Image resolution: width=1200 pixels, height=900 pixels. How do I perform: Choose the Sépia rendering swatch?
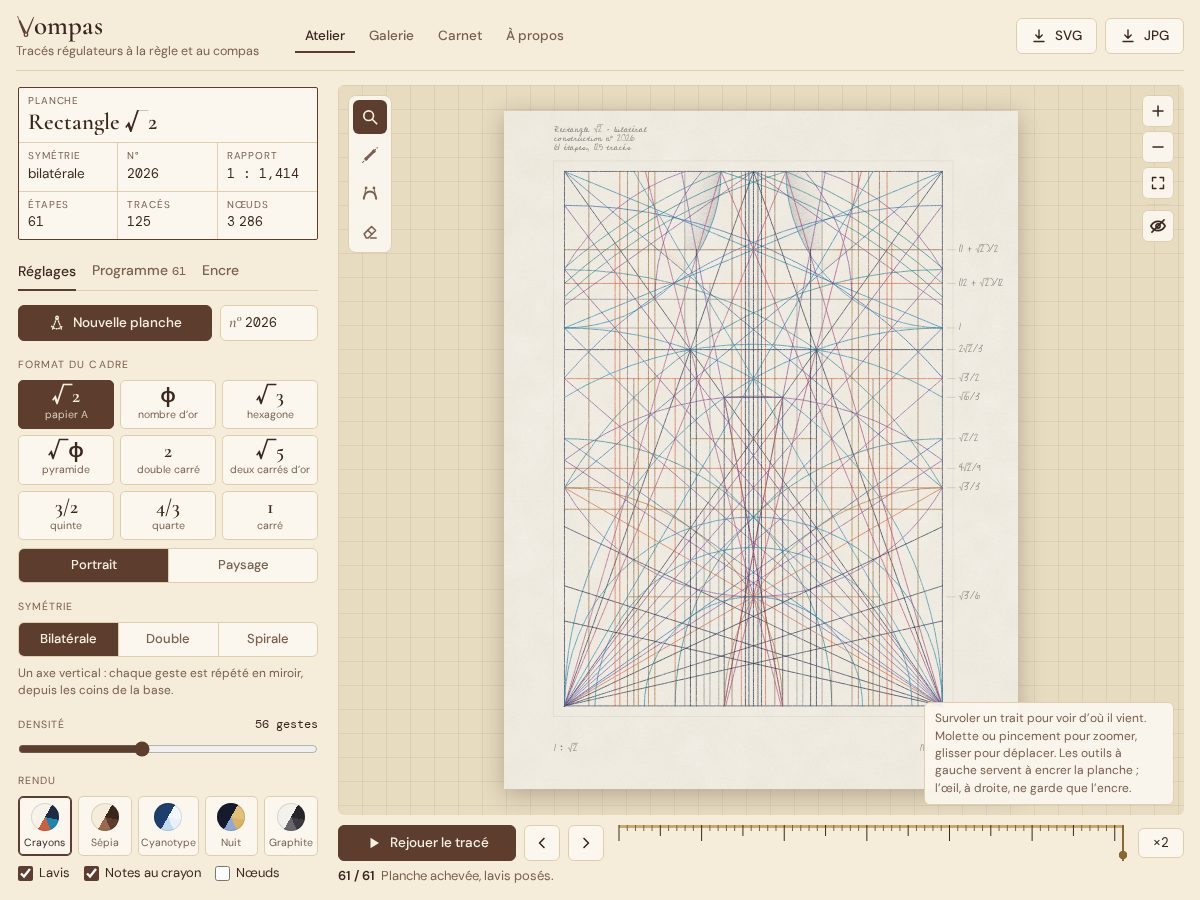[x=105, y=826]
